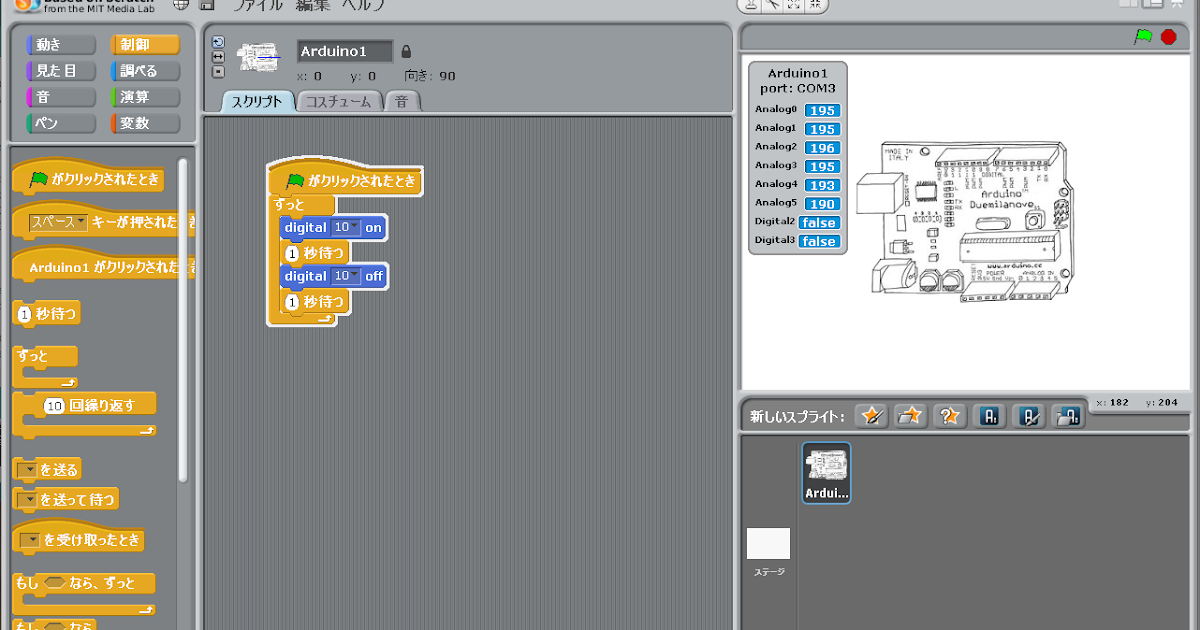Open pin number dropdown in digital on block

tap(353, 228)
